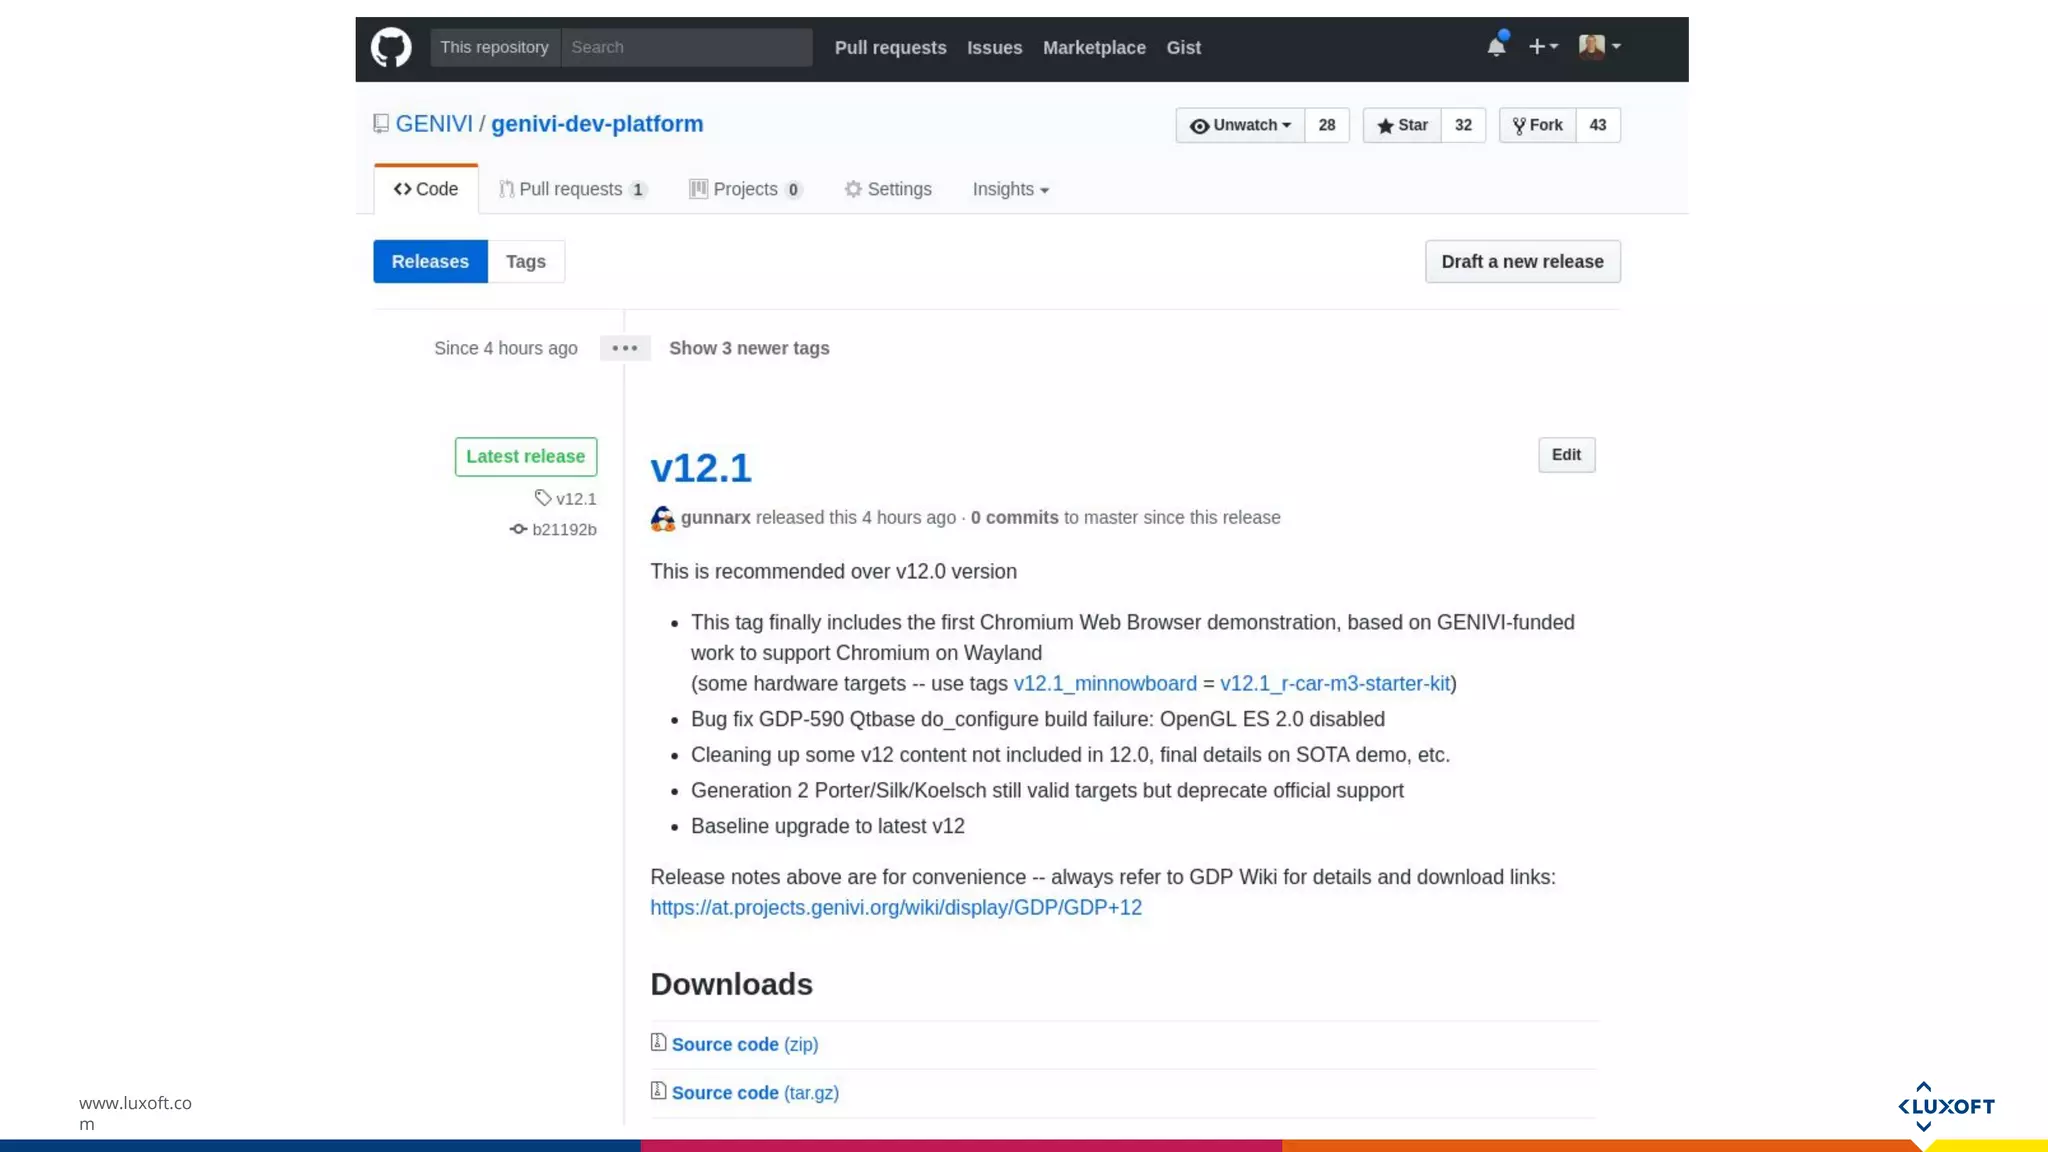Image resolution: width=2048 pixels, height=1152 pixels.
Task: Open the Unwatch dropdown
Action: 1240,125
